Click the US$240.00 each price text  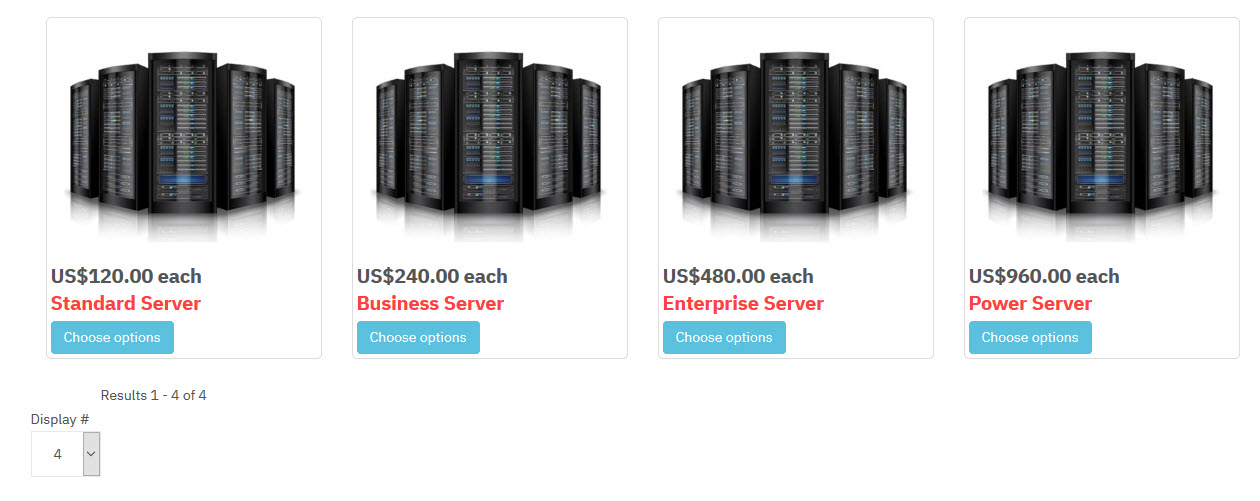pos(432,276)
